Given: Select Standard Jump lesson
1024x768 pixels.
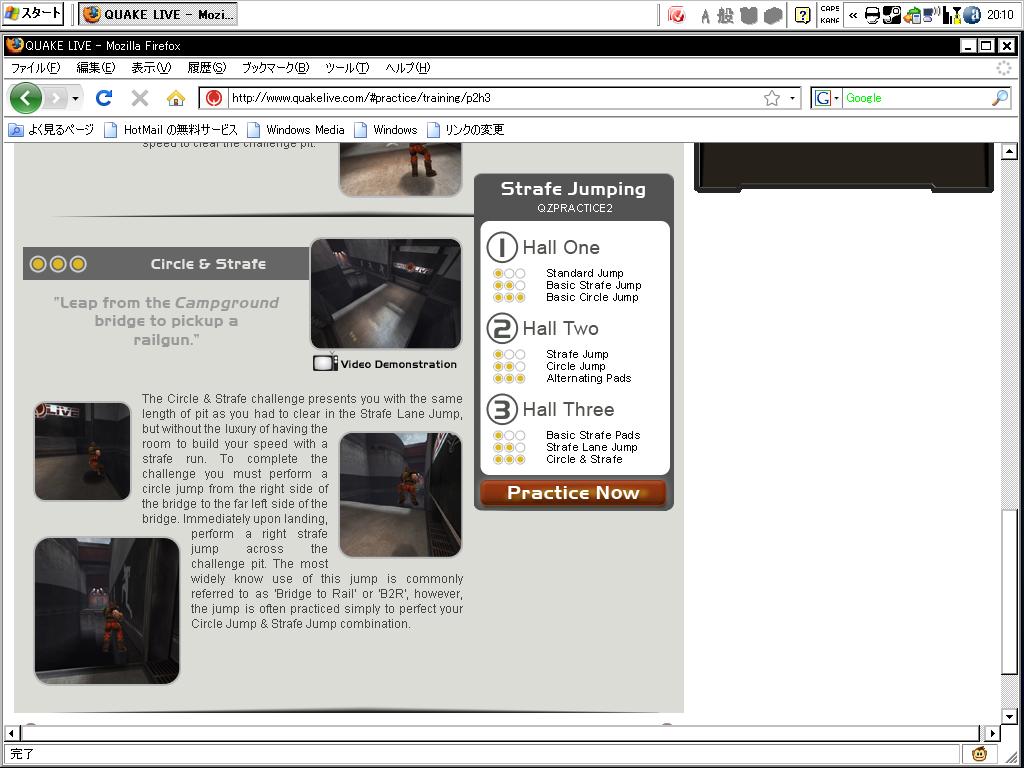Looking at the screenshot, I should tap(584, 273).
